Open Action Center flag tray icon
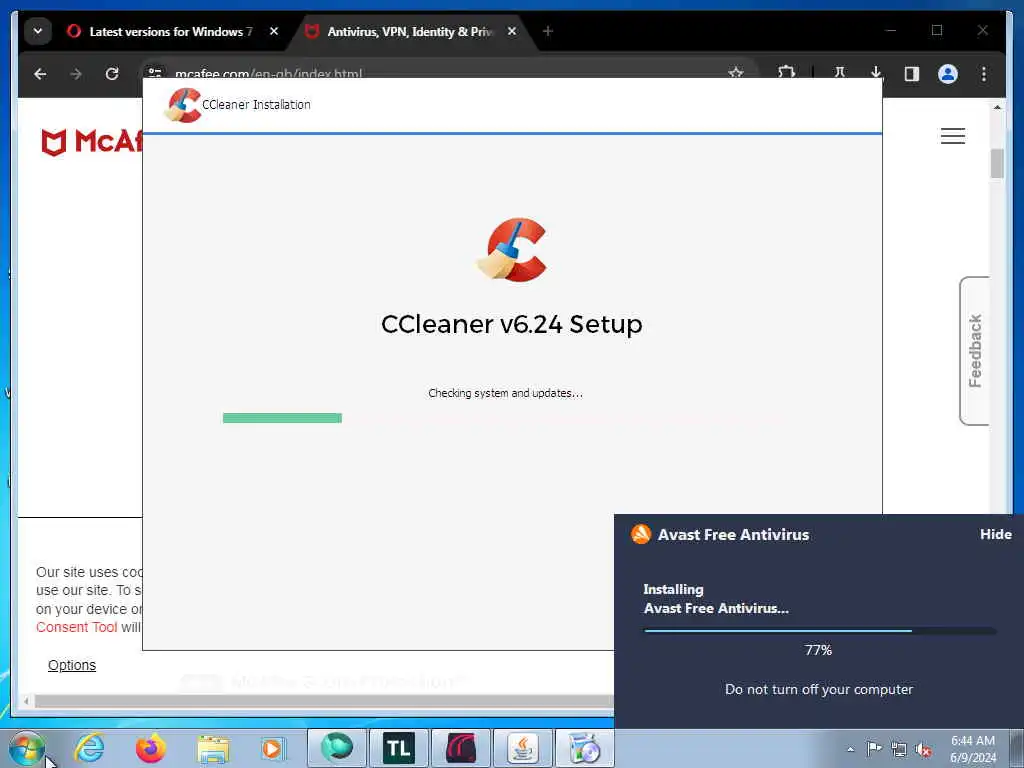The image size is (1024, 768). 874,748
